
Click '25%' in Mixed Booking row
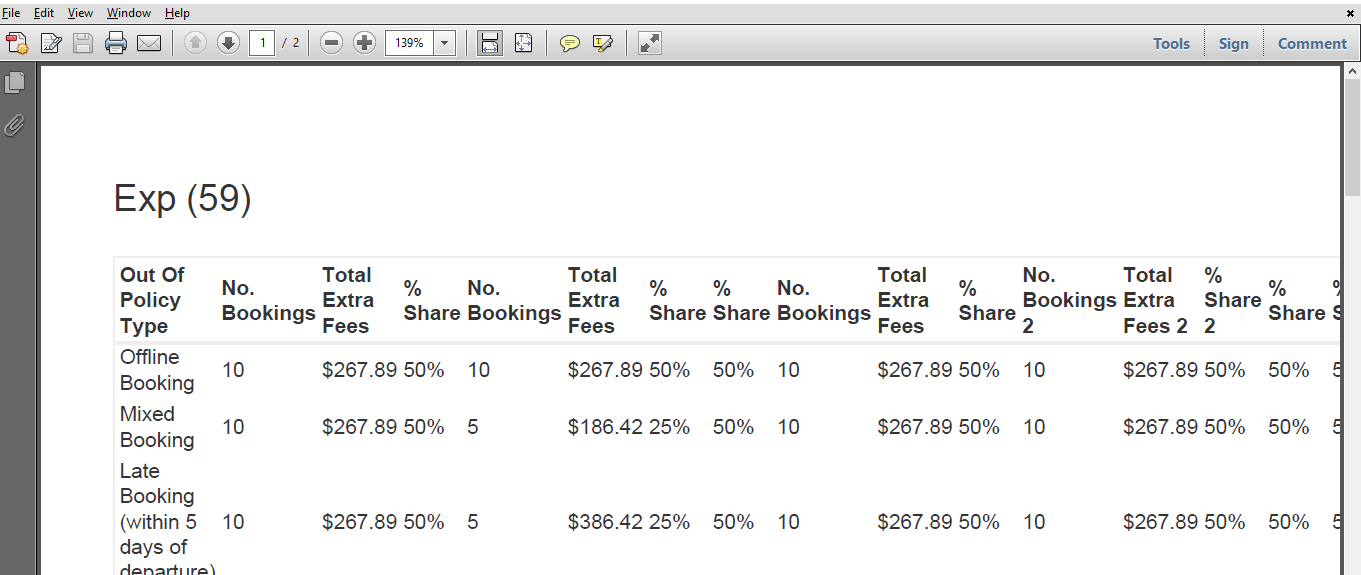(x=669, y=427)
